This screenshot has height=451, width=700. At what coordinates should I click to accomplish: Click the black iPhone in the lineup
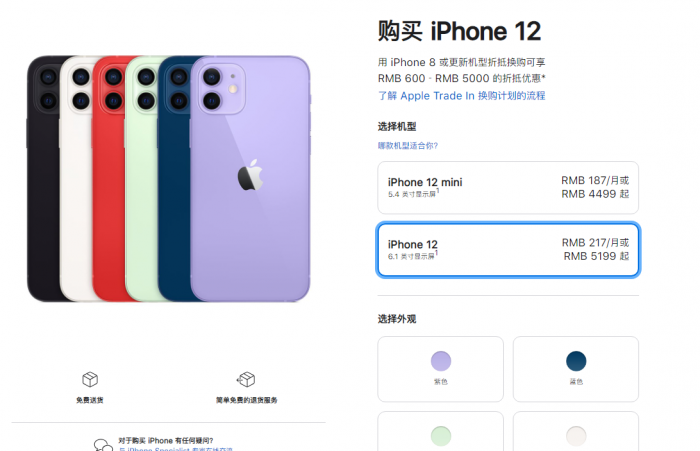coord(42,179)
